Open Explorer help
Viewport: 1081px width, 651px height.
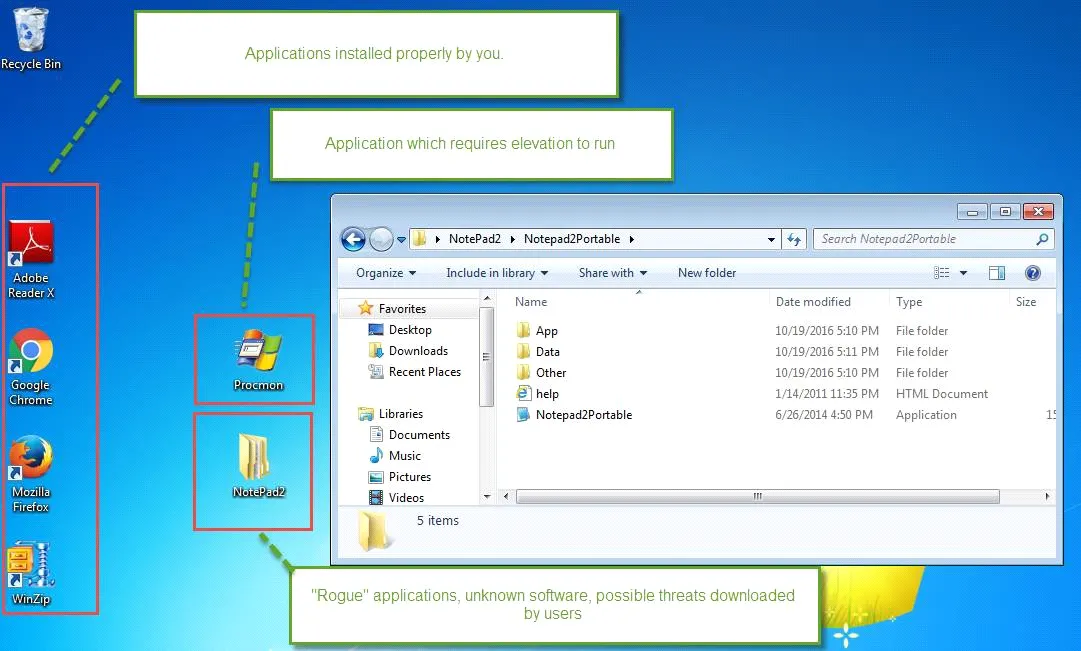coord(1033,272)
